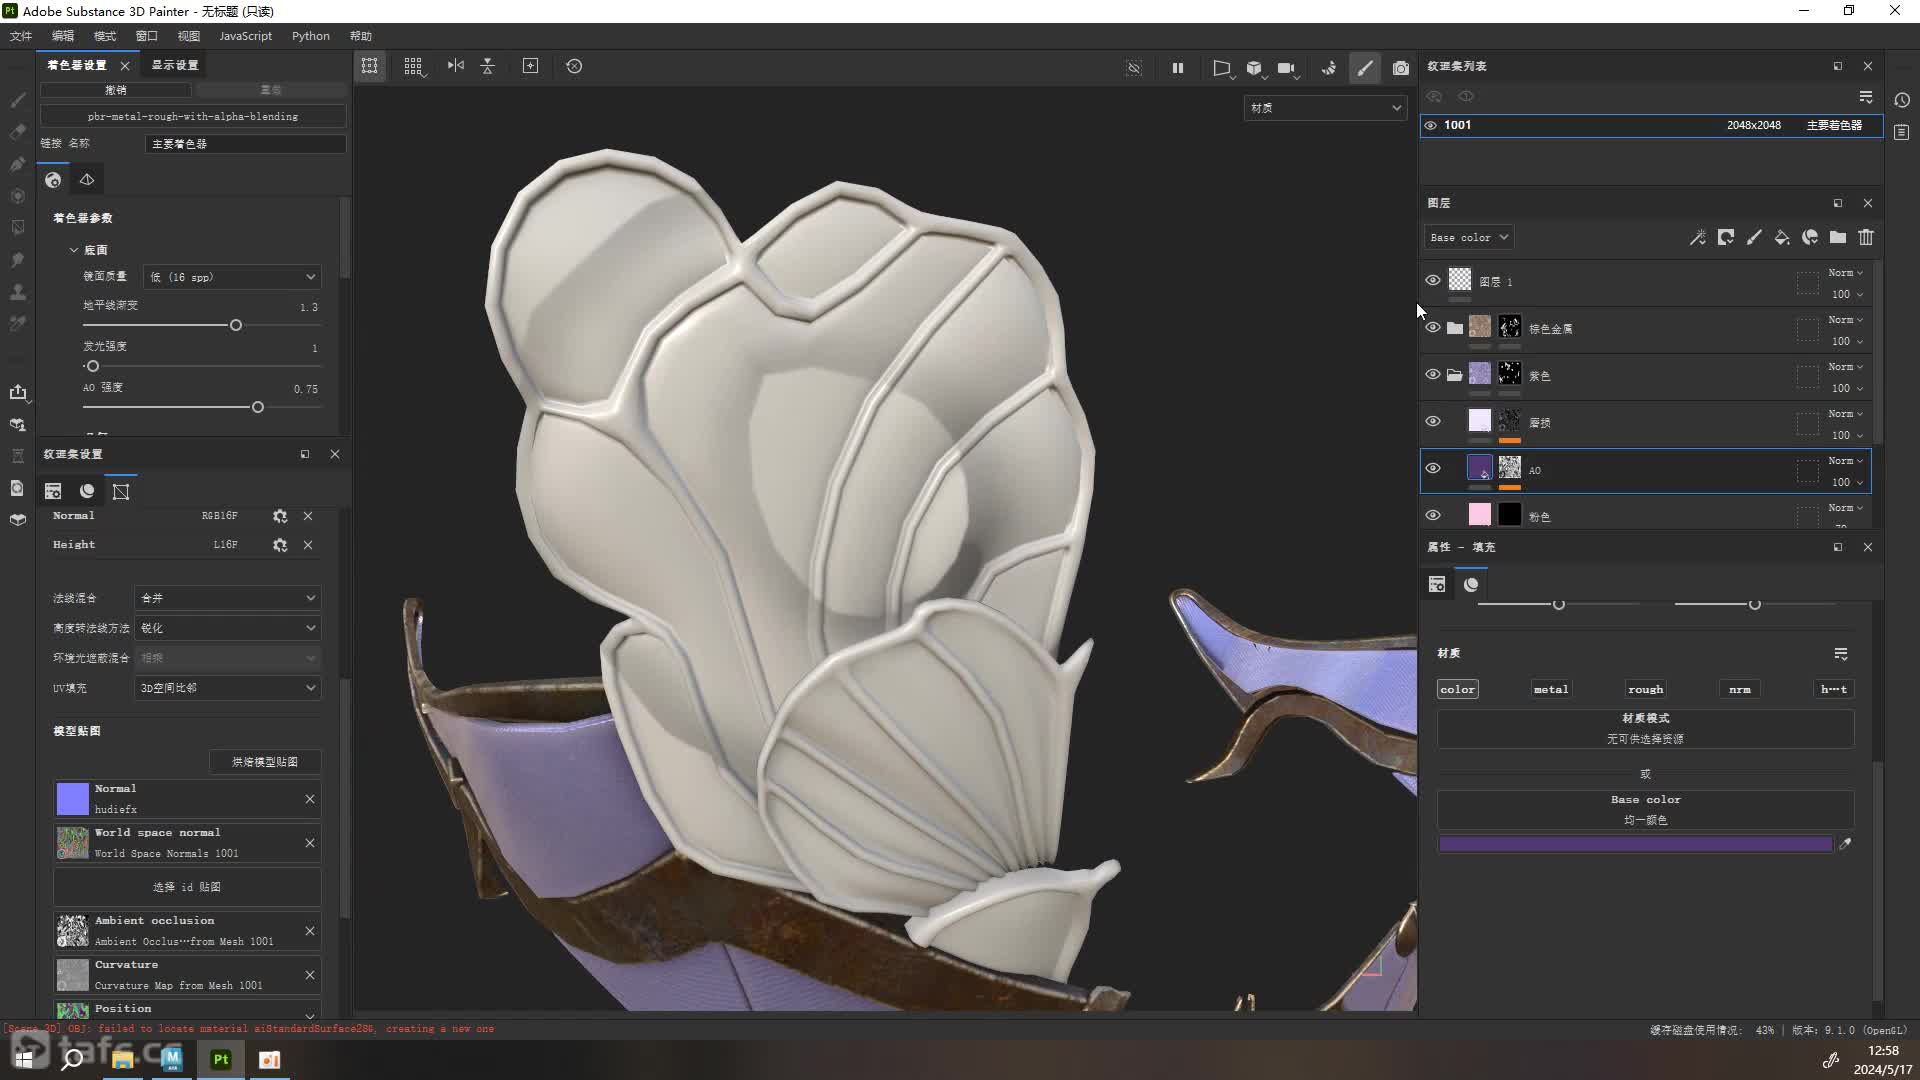
Task: Add a fill layer with bucket icon
Action: tap(1782, 238)
